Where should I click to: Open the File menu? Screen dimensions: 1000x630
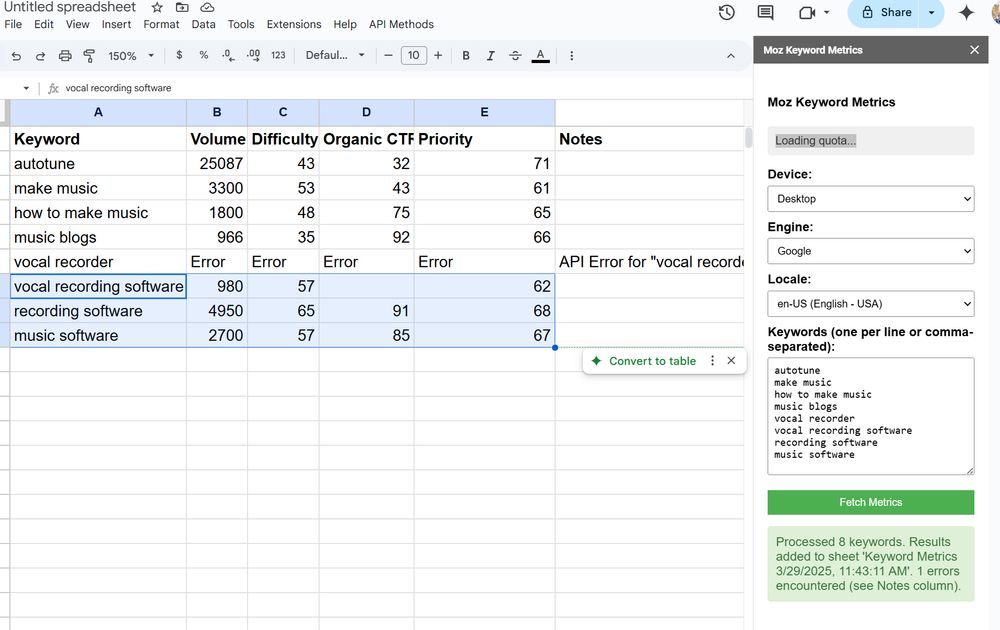(13, 24)
